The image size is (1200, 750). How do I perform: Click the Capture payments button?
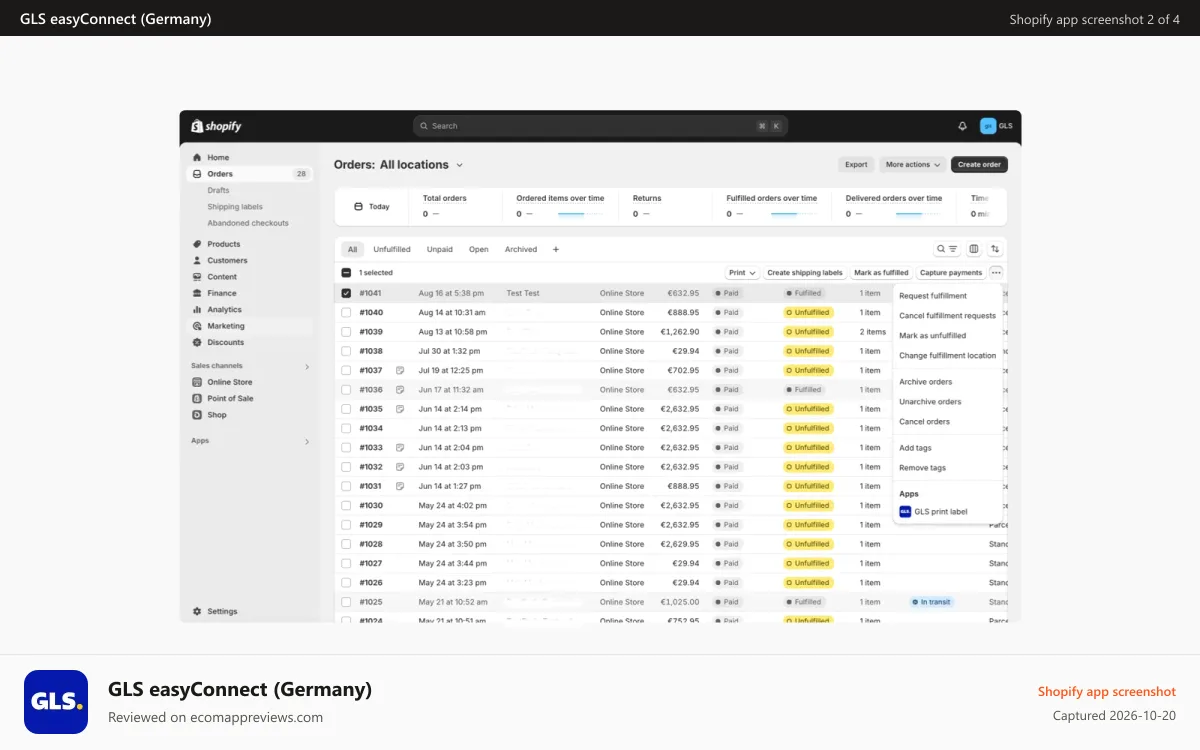point(951,272)
